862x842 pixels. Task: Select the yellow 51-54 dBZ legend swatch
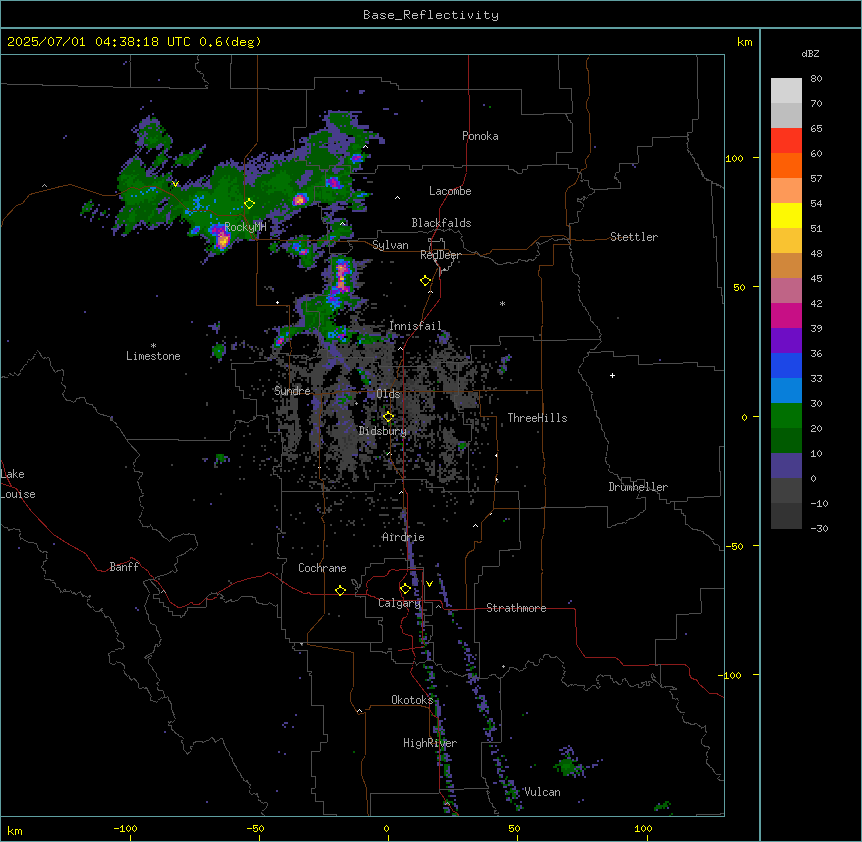click(x=786, y=215)
